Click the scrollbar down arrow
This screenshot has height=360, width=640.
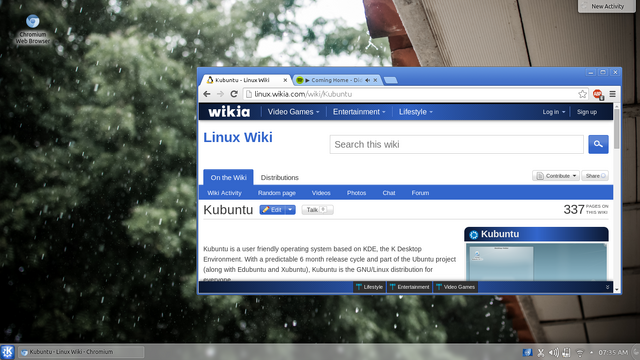617,289
